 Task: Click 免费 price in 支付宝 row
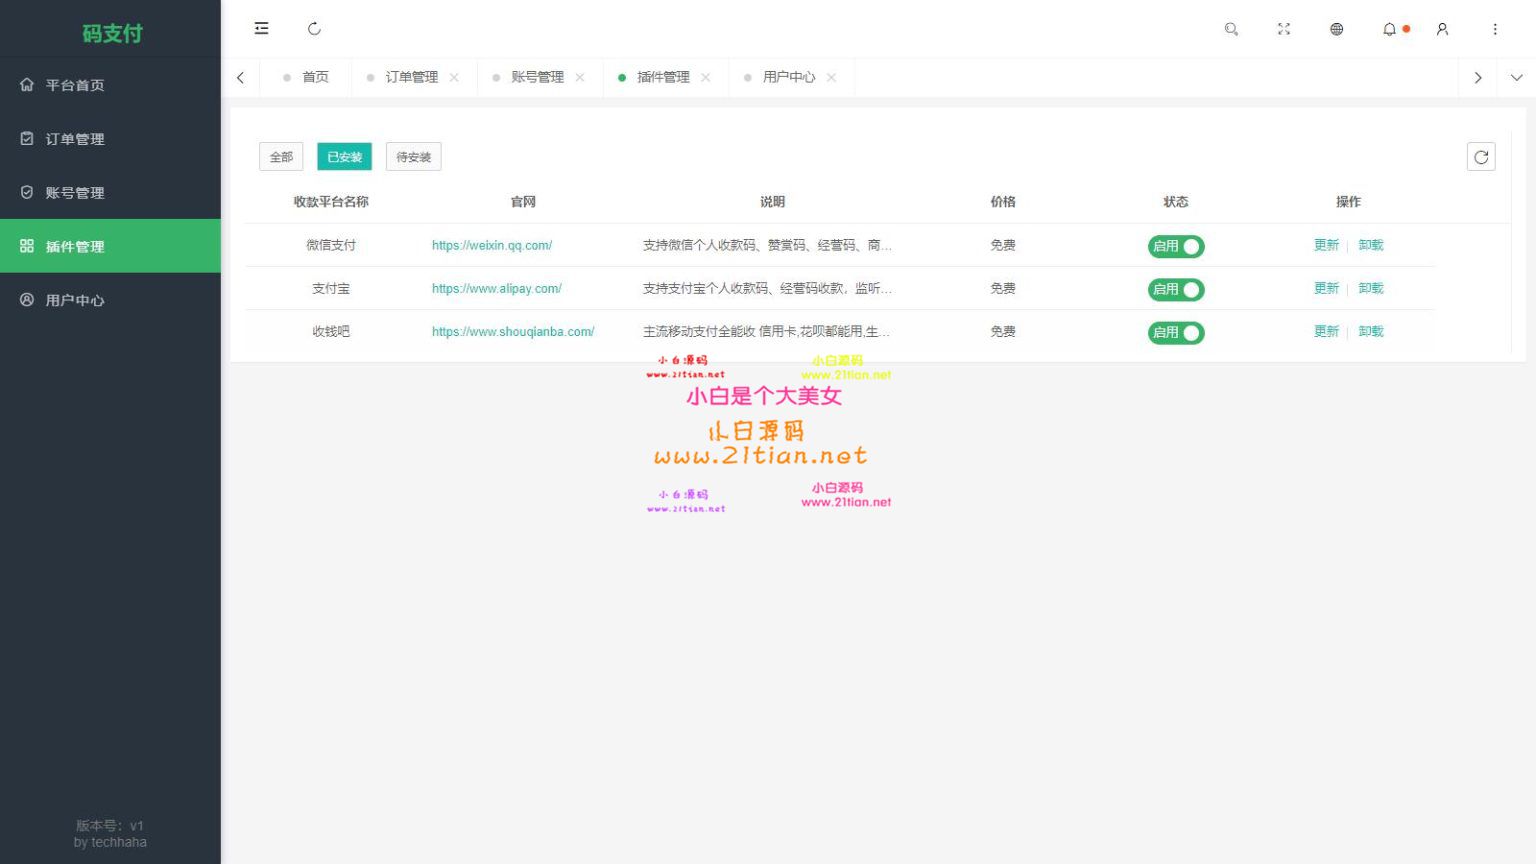click(1003, 288)
